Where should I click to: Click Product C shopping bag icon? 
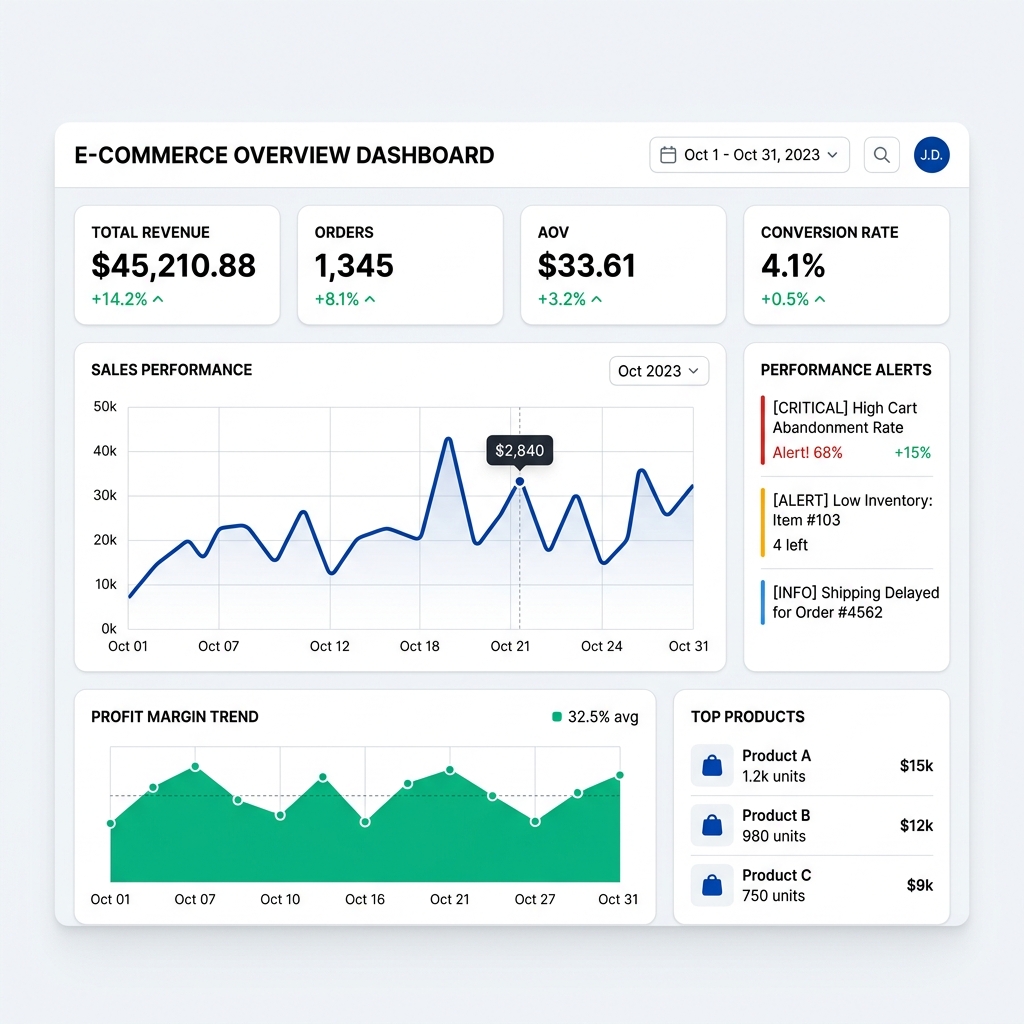[712, 885]
